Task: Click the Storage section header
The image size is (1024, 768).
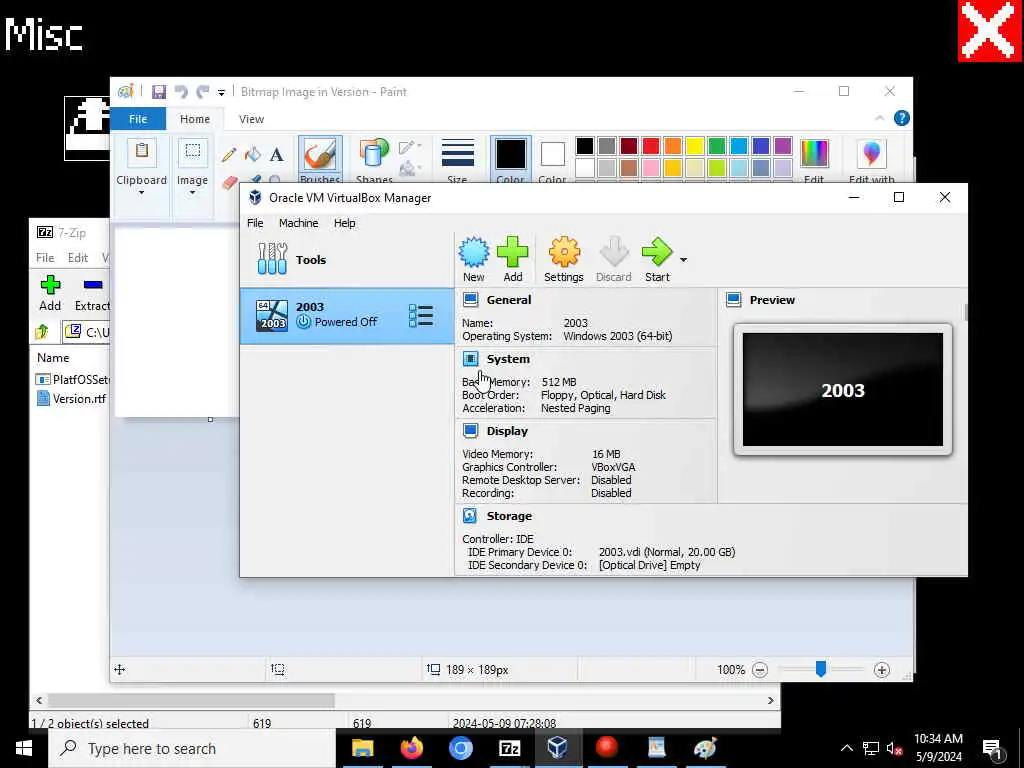Action: (509, 516)
